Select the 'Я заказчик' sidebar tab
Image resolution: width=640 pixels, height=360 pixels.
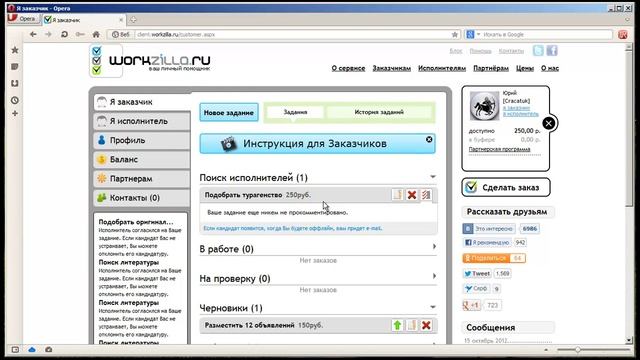[x=142, y=102]
